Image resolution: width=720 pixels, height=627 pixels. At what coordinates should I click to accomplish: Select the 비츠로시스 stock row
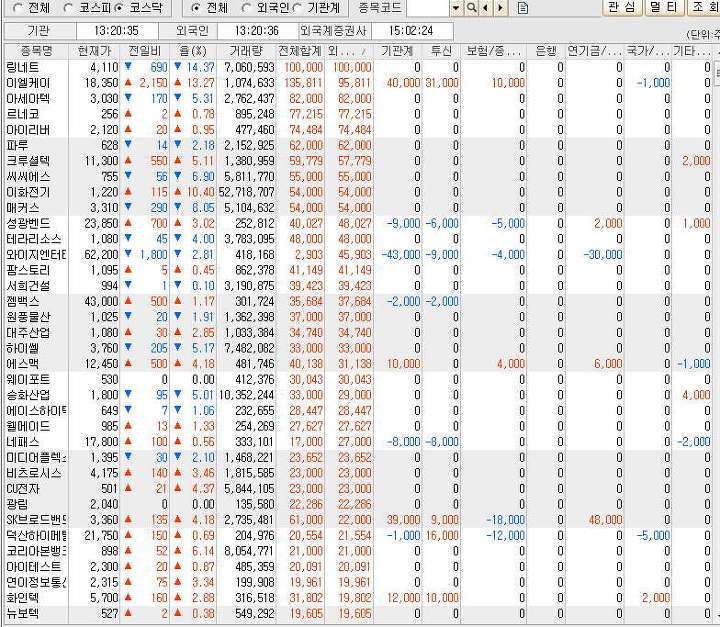point(360,473)
